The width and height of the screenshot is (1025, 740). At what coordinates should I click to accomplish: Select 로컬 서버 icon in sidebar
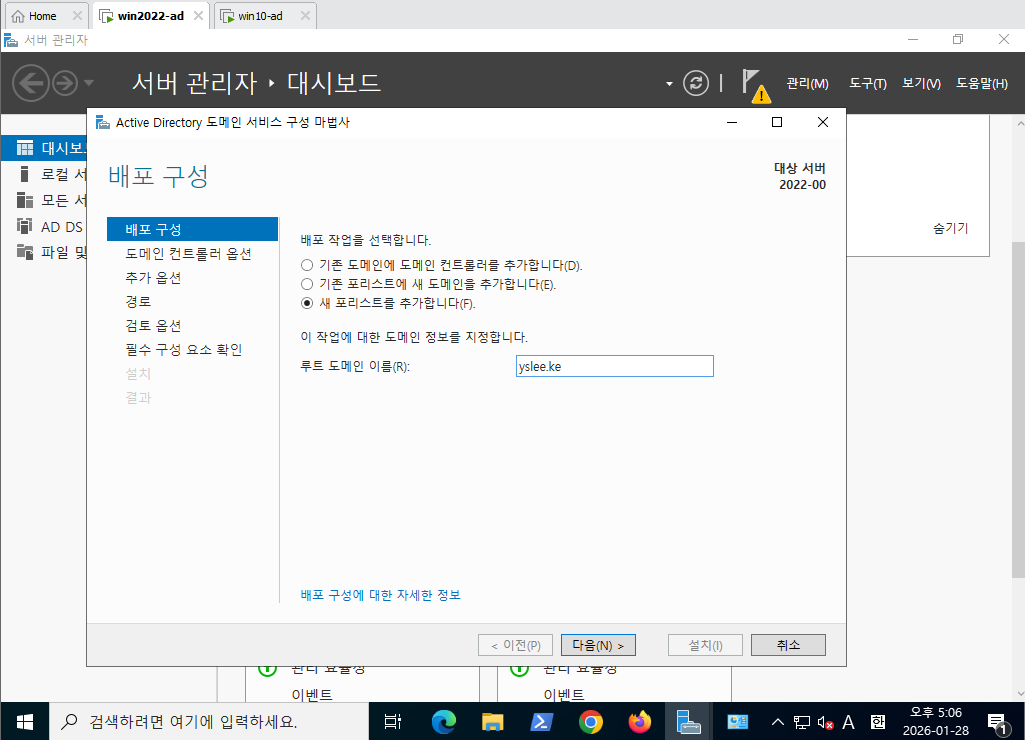point(25,174)
